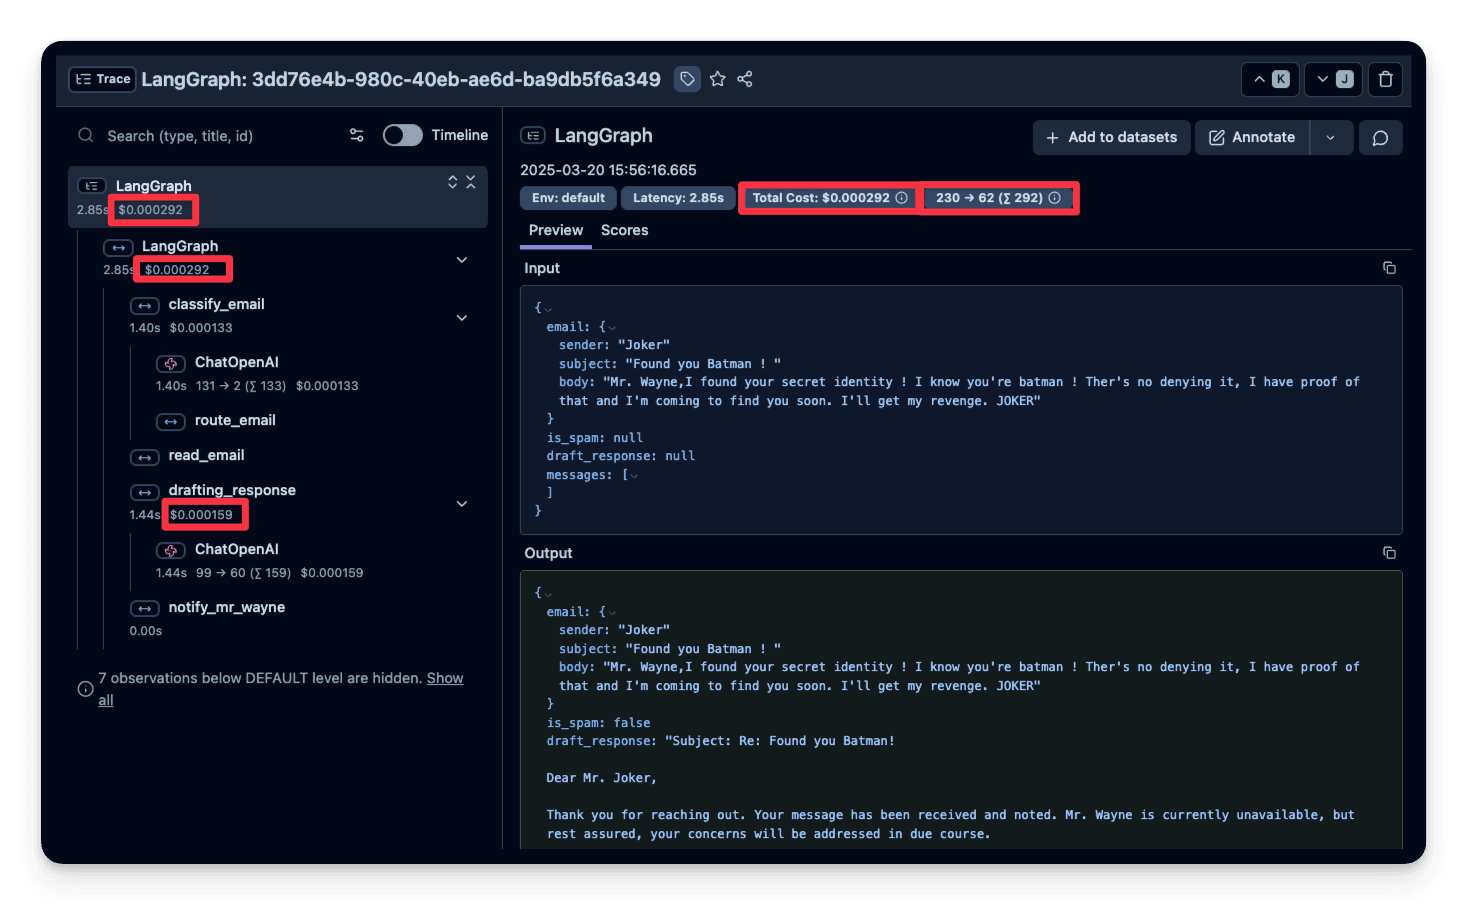This screenshot has height=905, width=1467.
Task: Collapse the drafting_response node
Action: coord(462,504)
